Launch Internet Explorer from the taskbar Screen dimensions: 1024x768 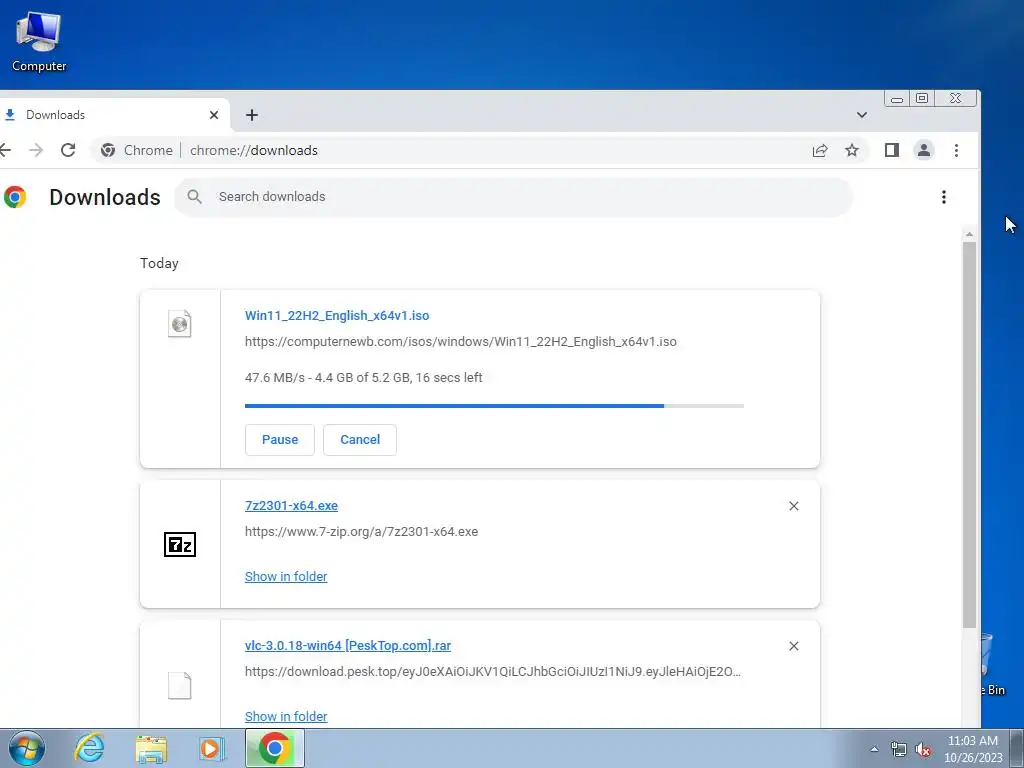[x=89, y=748]
